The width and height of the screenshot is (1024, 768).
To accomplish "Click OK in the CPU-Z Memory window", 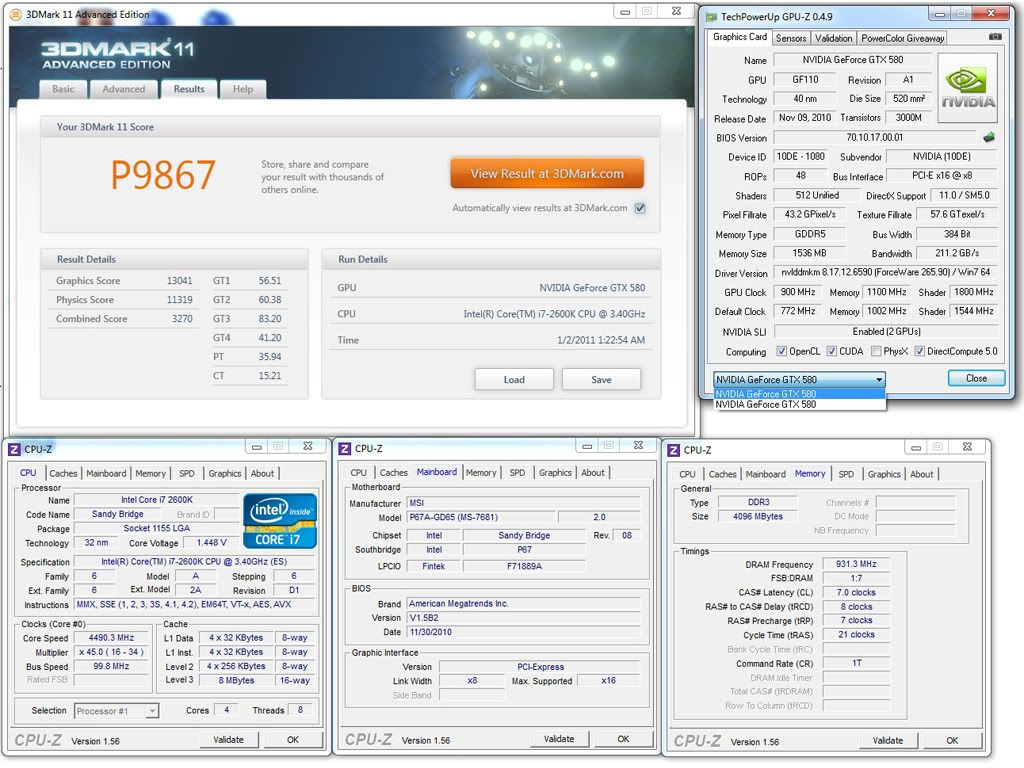I will click(x=953, y=741).
